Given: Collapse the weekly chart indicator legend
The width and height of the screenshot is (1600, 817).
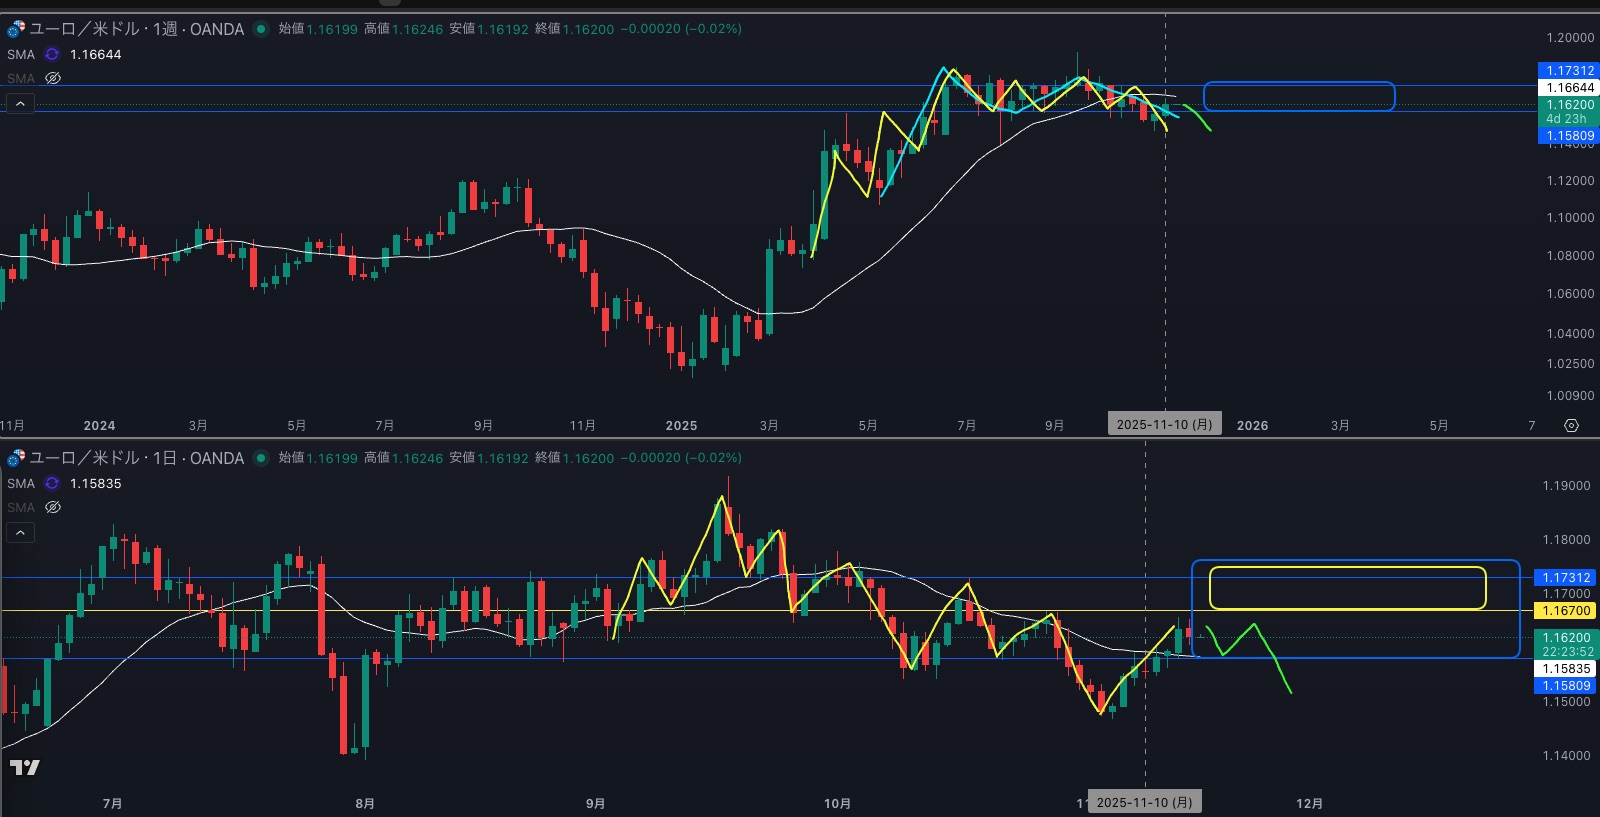Looking at the screenshot, I should tap(20, 103).
